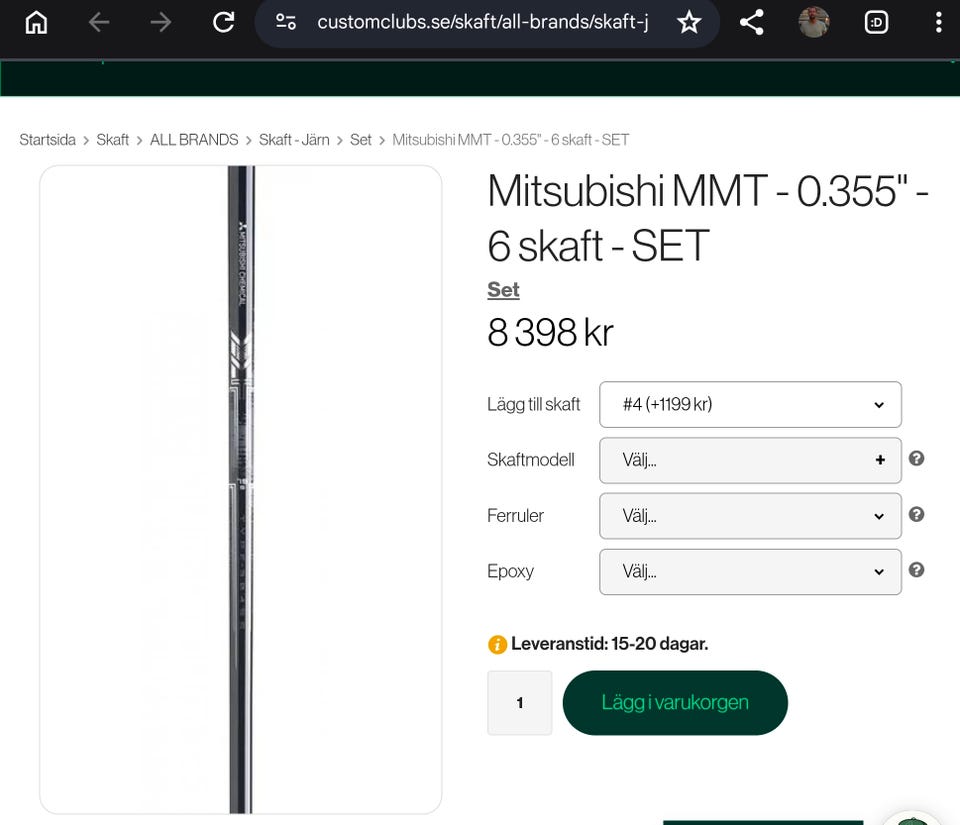960x825 pixels.
Task: Open the Skaft breadcrumb link
Action: [113, 140]
